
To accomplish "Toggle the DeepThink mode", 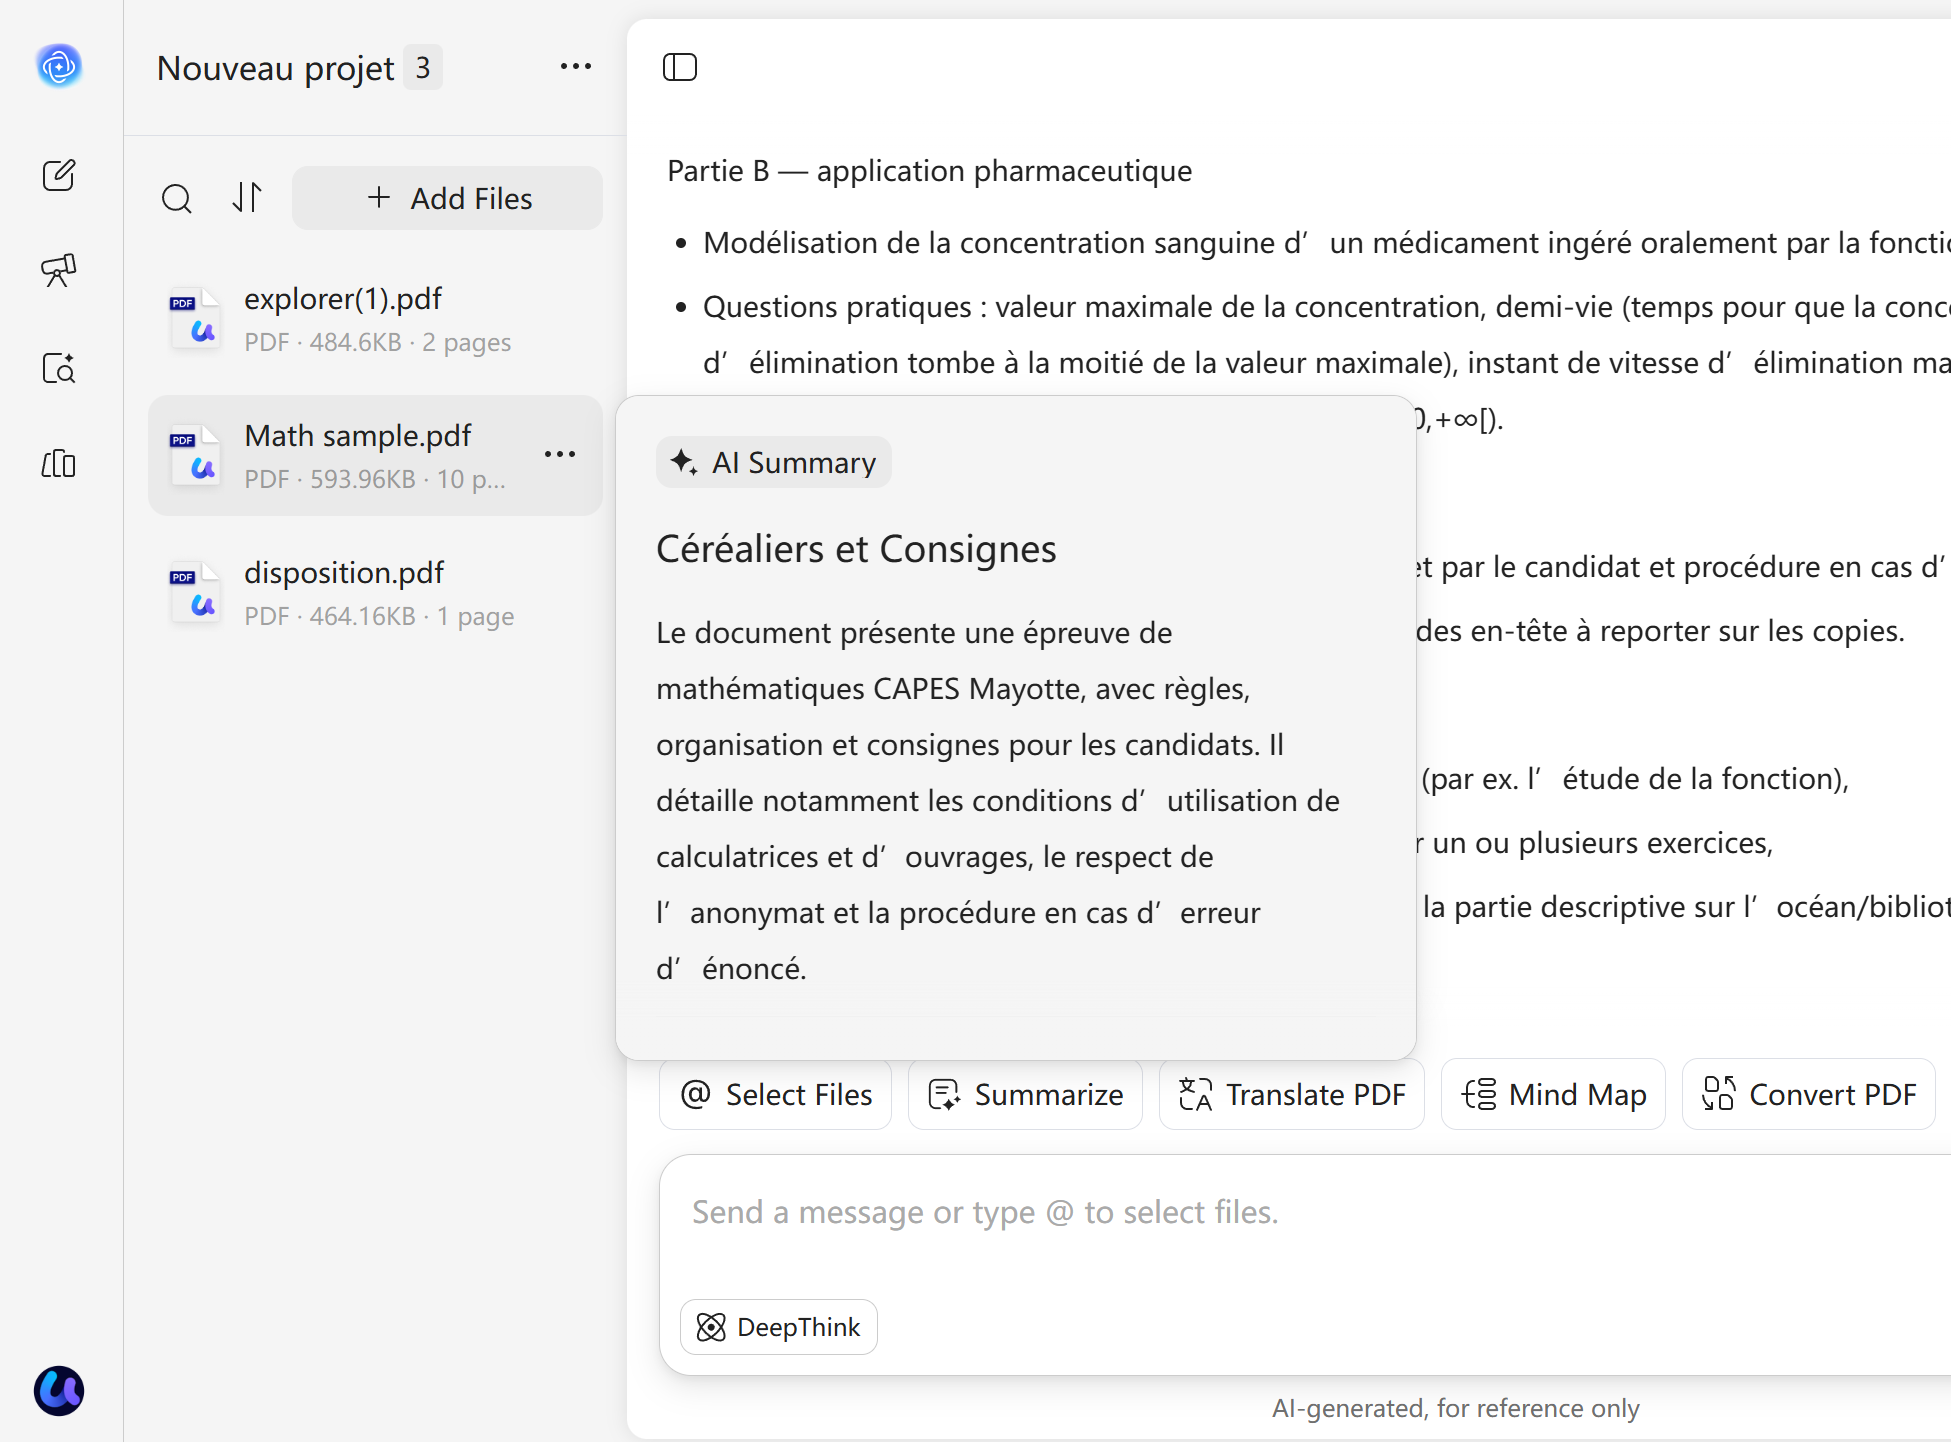I will tap(779, 1327).
